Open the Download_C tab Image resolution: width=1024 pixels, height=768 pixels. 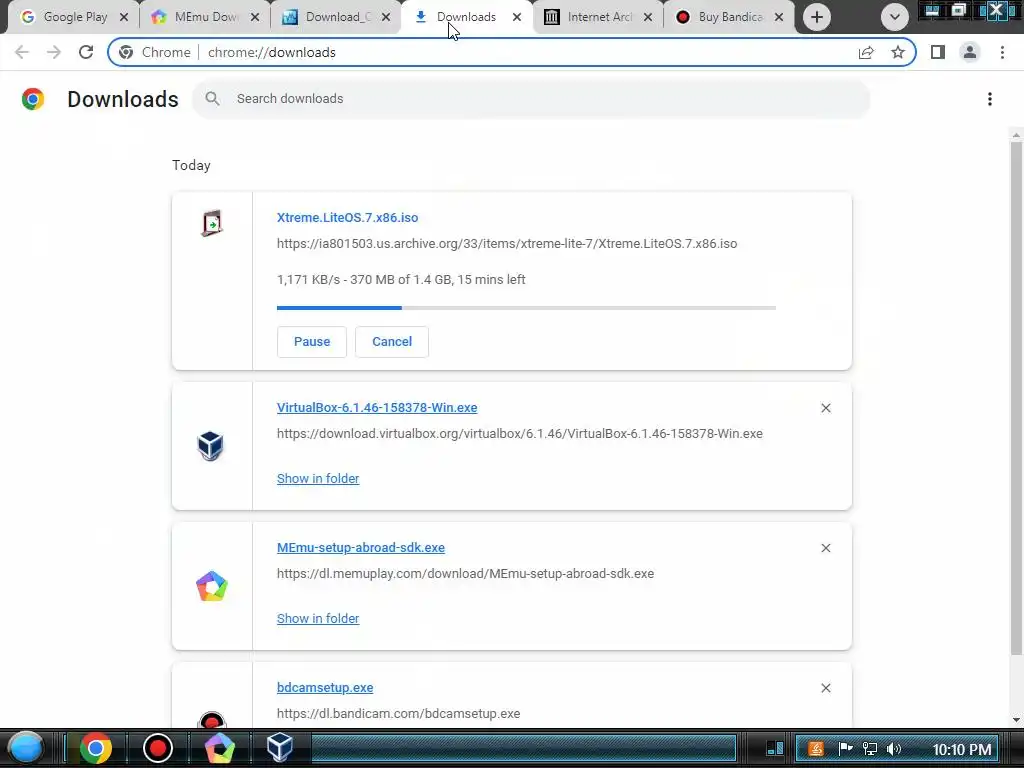(336, 17)
